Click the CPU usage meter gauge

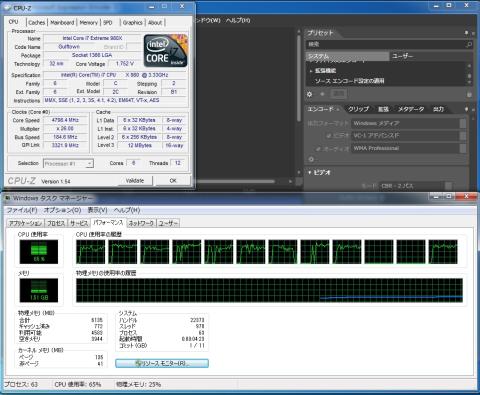point(39,252)
